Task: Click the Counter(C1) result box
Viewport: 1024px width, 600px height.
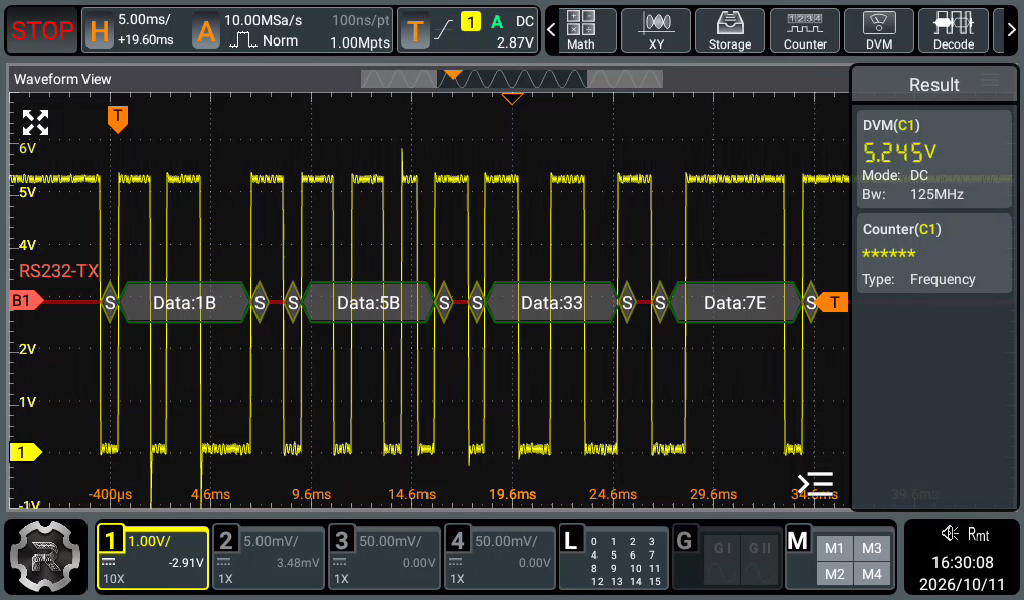Action: (935, 253)
